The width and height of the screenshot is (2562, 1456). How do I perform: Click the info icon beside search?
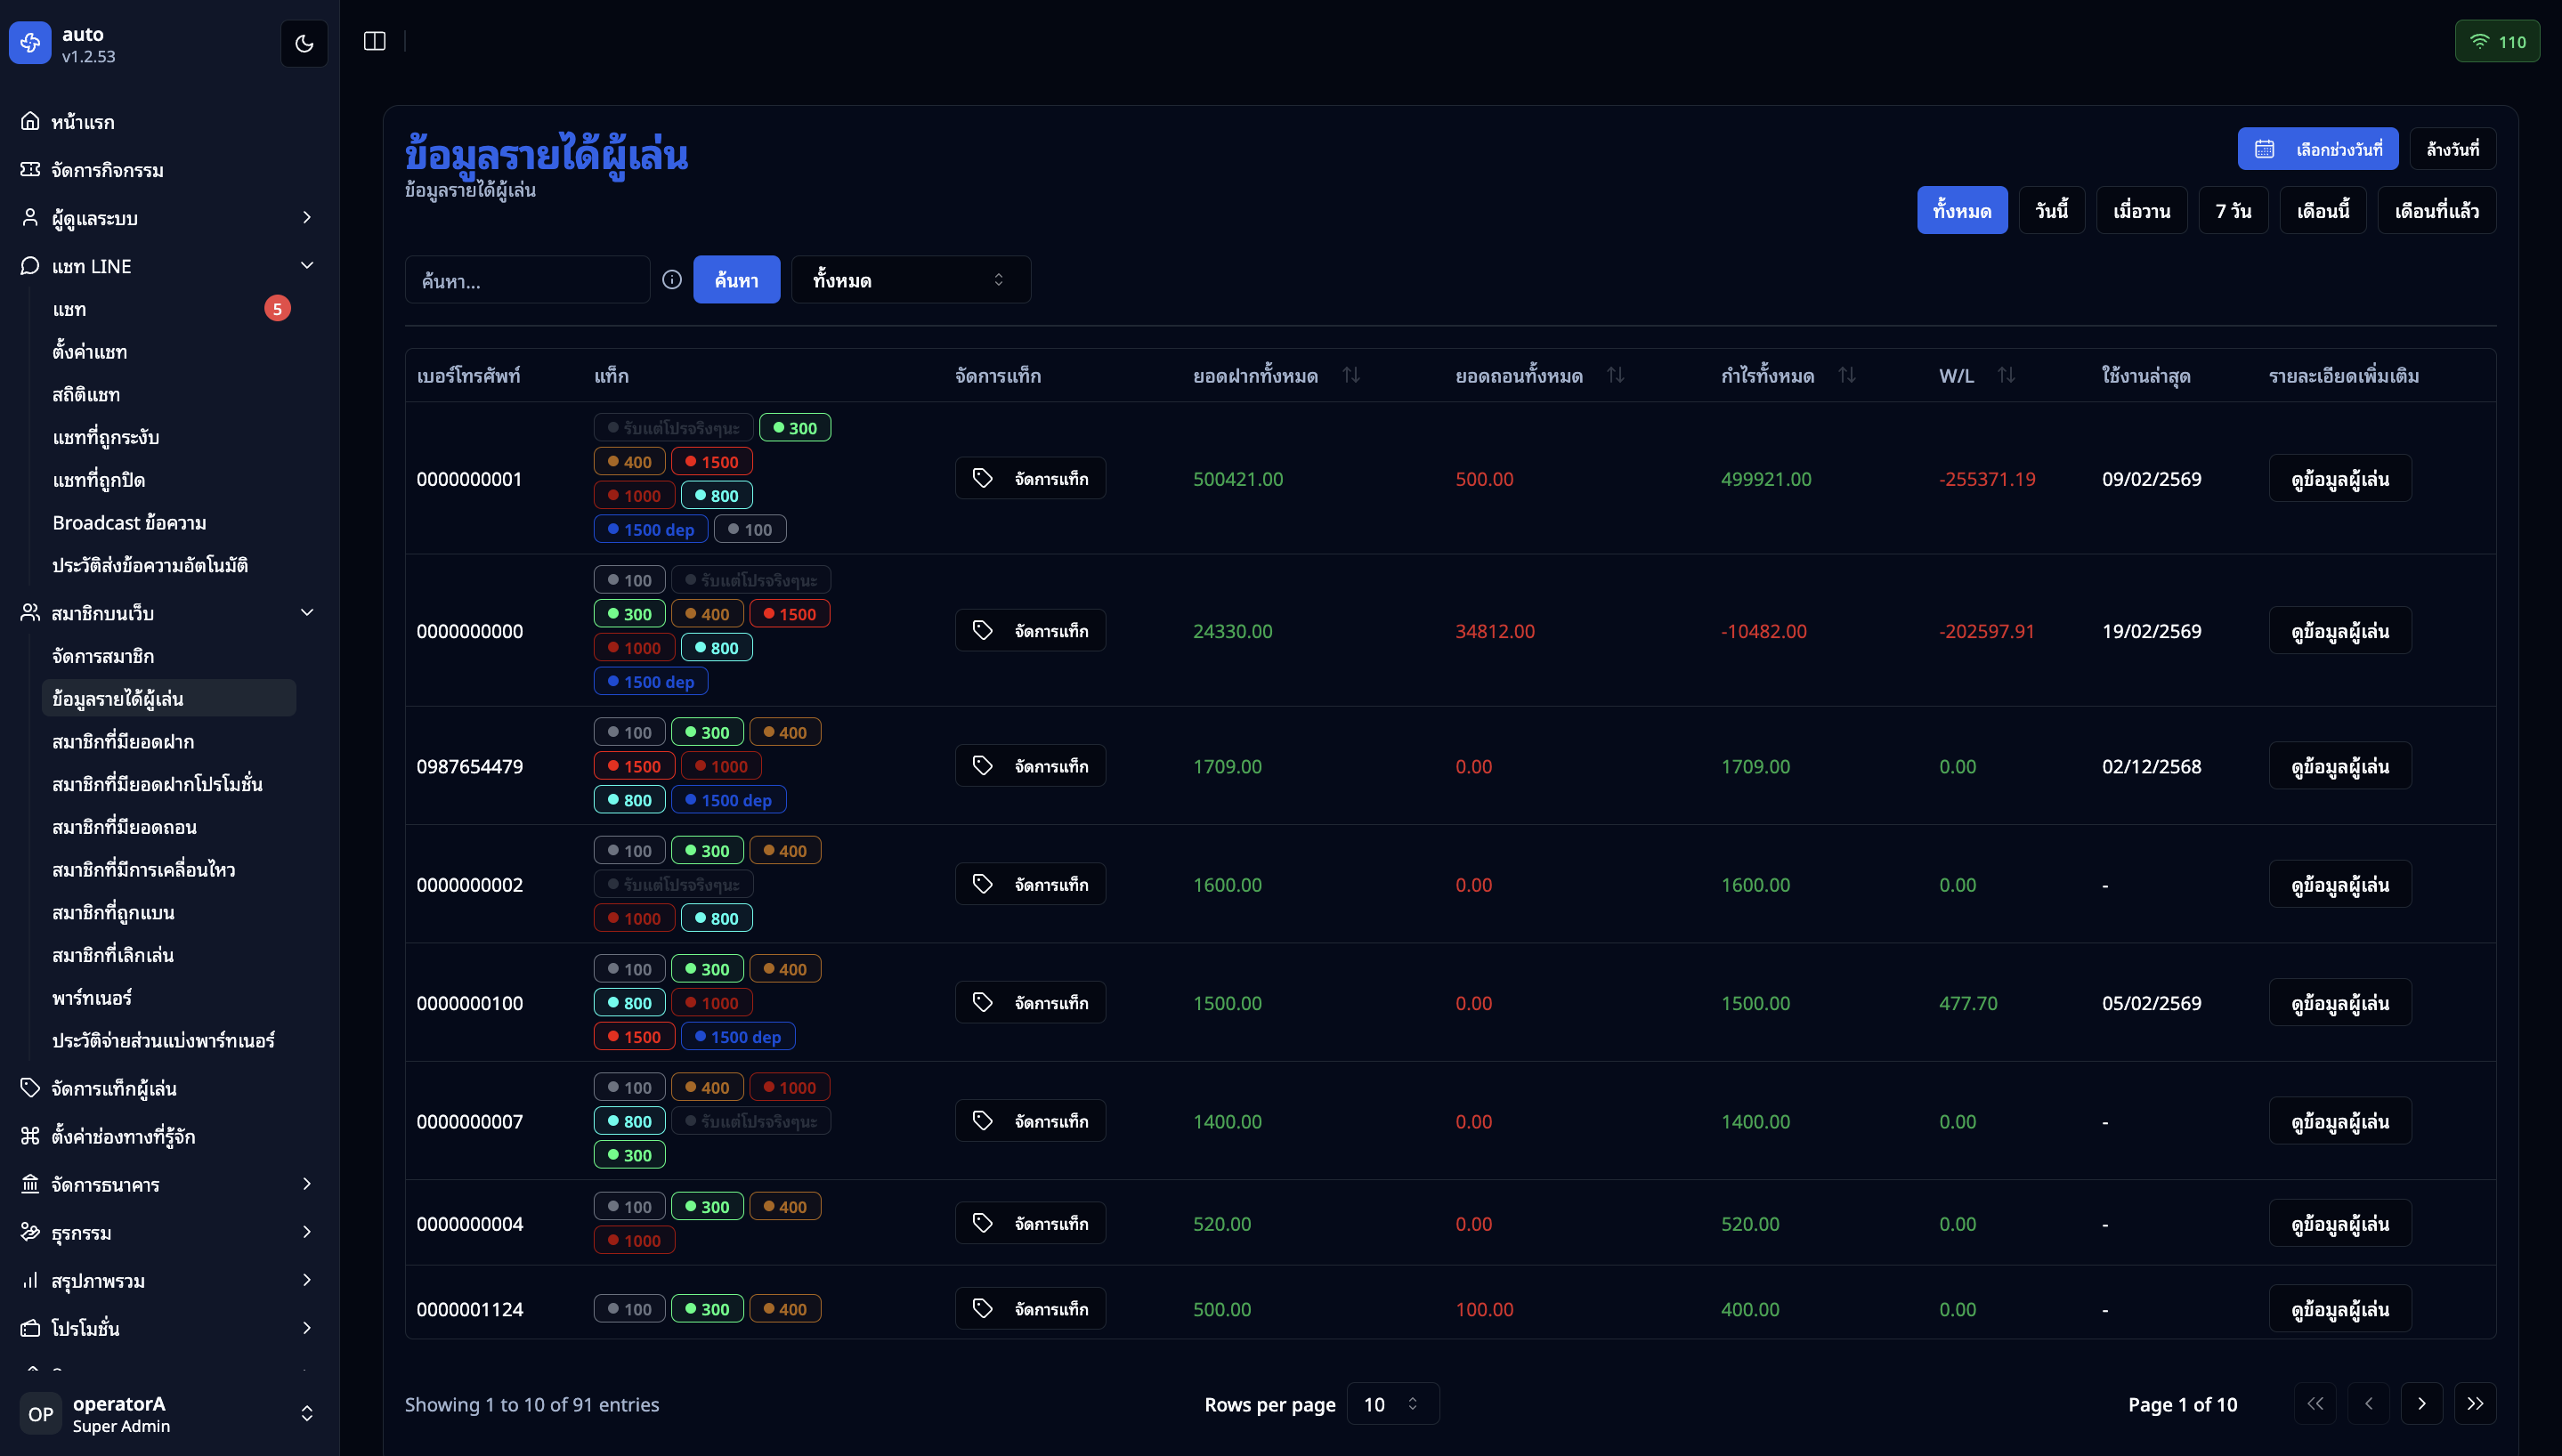(672, 280)
